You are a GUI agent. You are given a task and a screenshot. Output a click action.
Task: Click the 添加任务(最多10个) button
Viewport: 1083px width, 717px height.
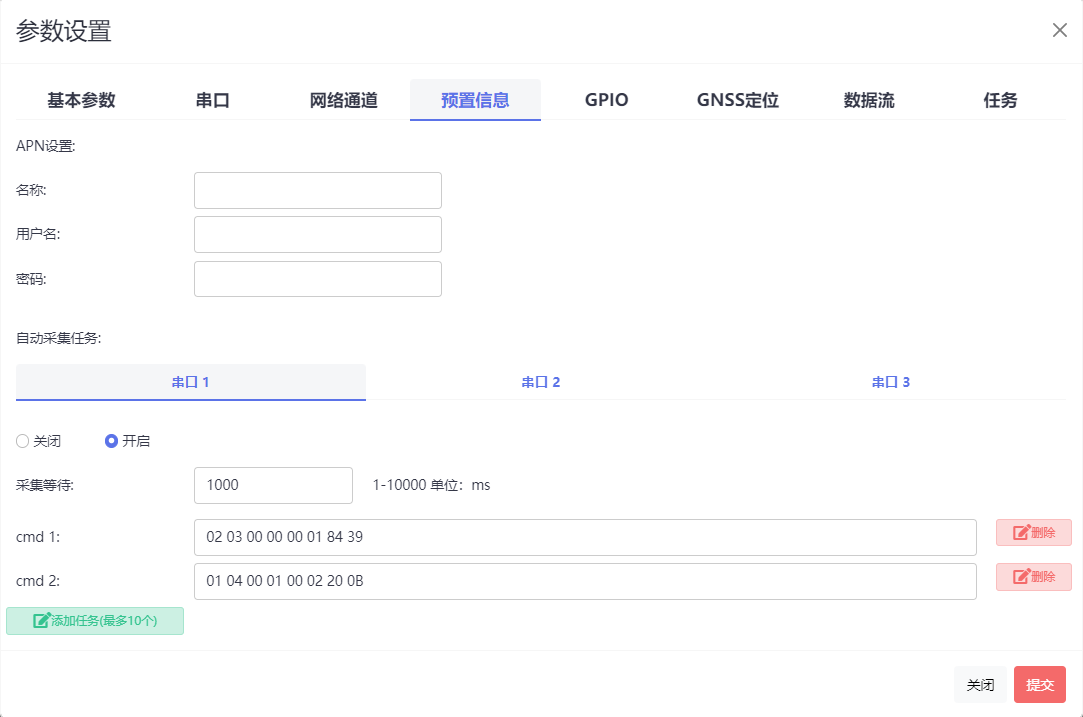pos(95,621)
